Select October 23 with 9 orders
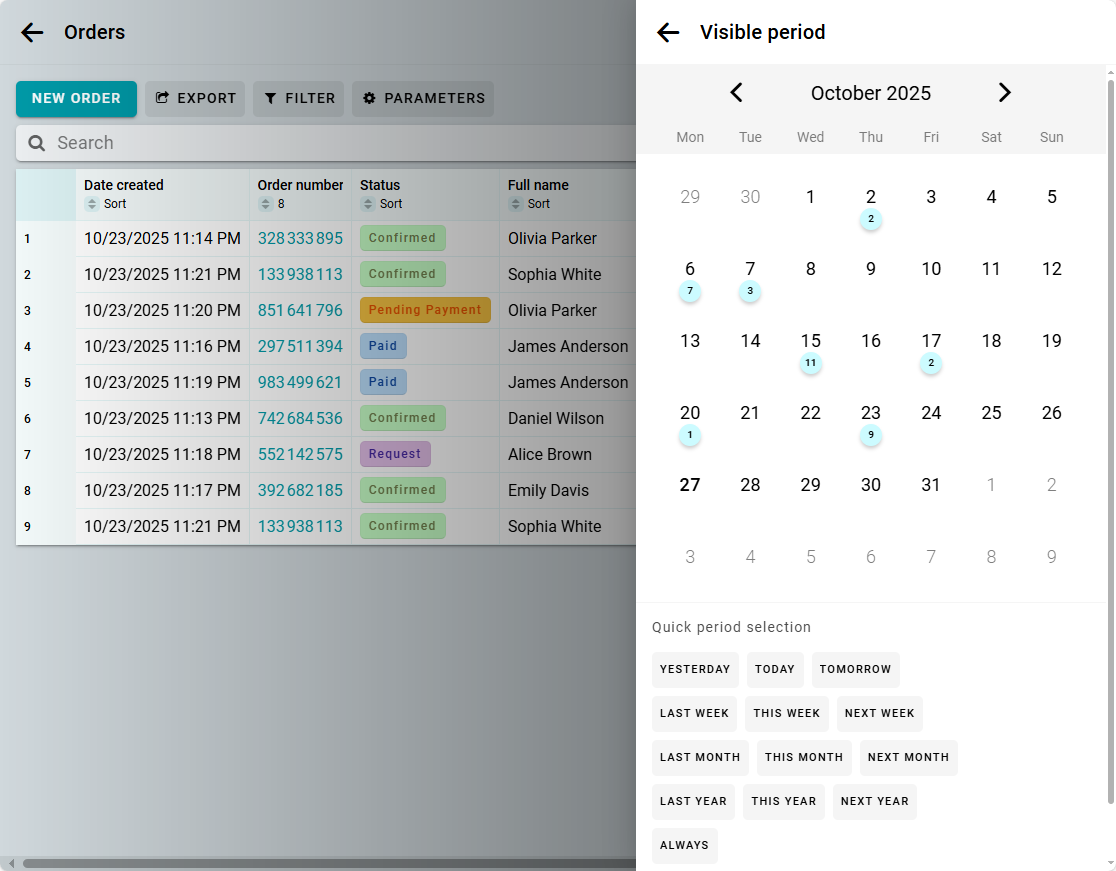 point(871,414)
